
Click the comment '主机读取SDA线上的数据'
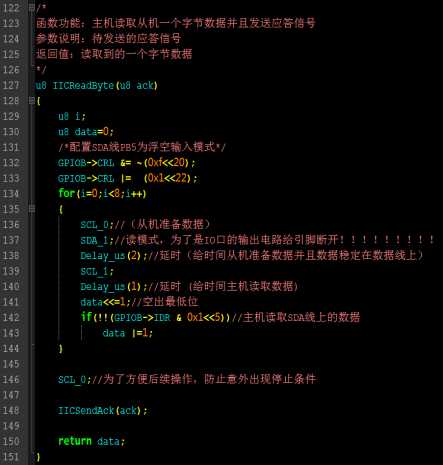pos(301,317)
